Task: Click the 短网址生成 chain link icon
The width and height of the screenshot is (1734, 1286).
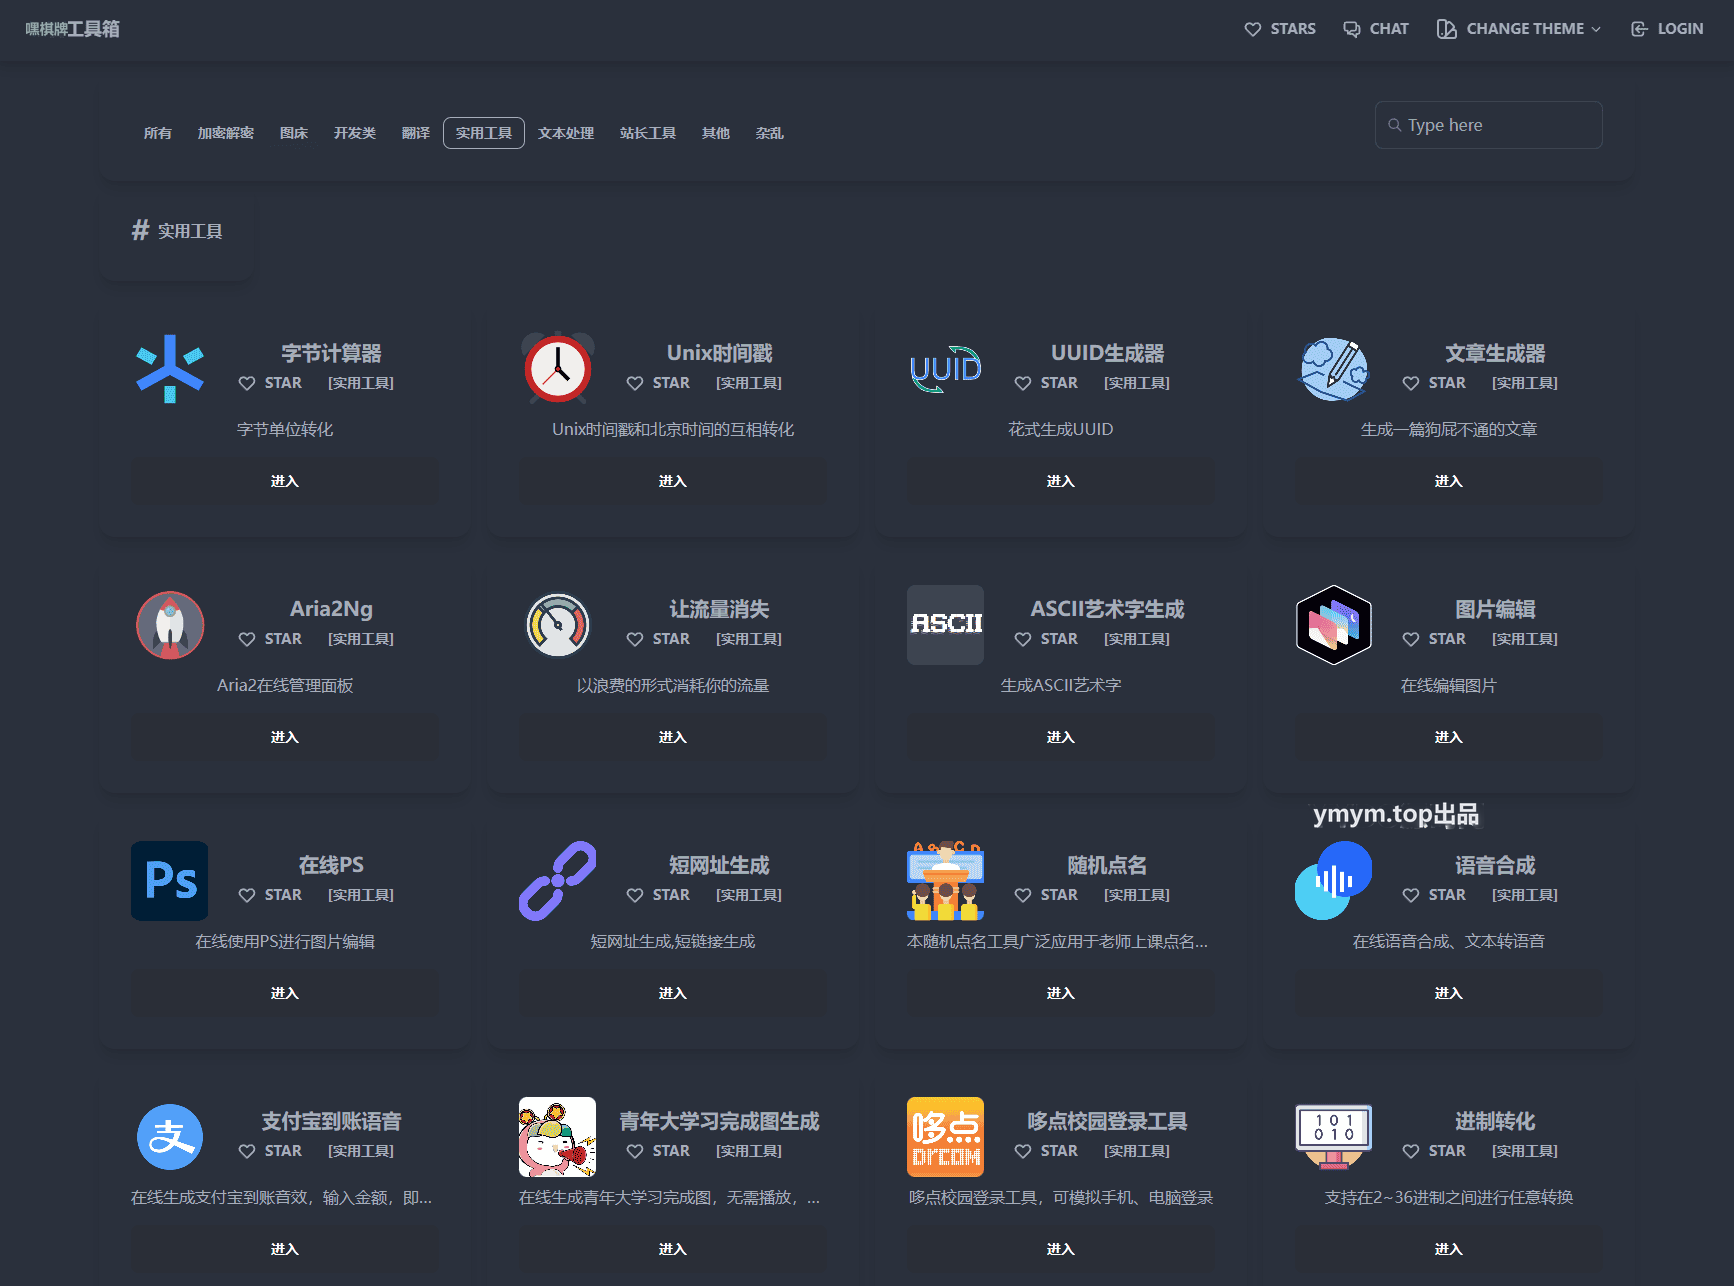Action: pos(558,881)
